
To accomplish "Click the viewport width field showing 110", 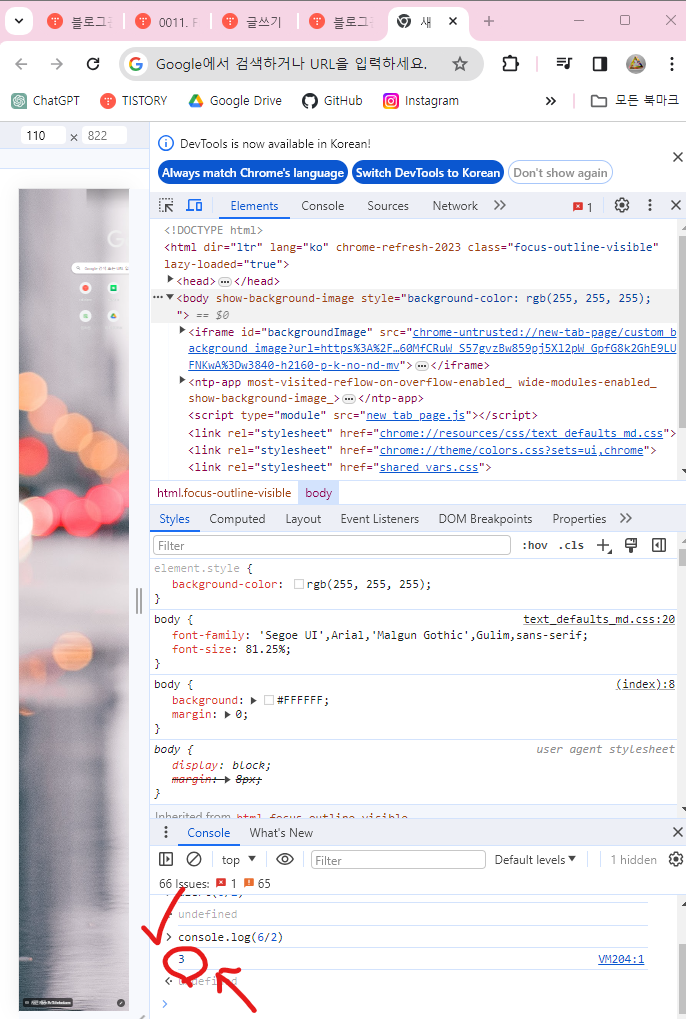I will pyautogui.click(x=43, y=136).
